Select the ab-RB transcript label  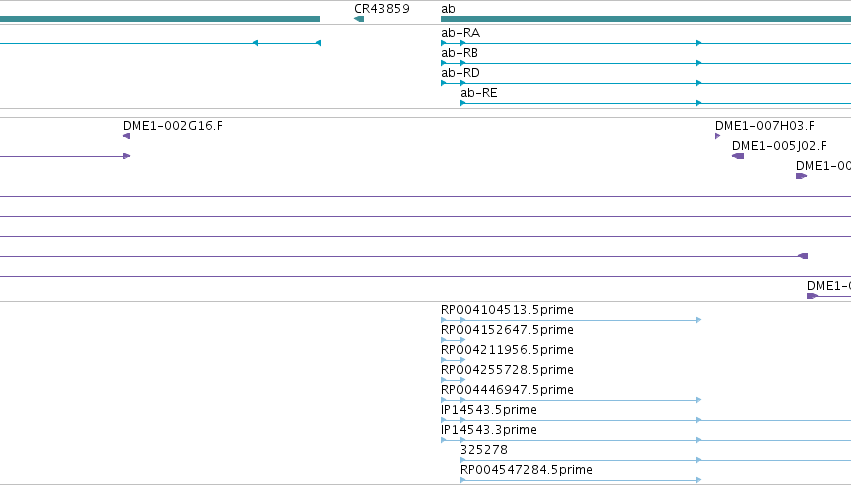click(x=459, y=53)
